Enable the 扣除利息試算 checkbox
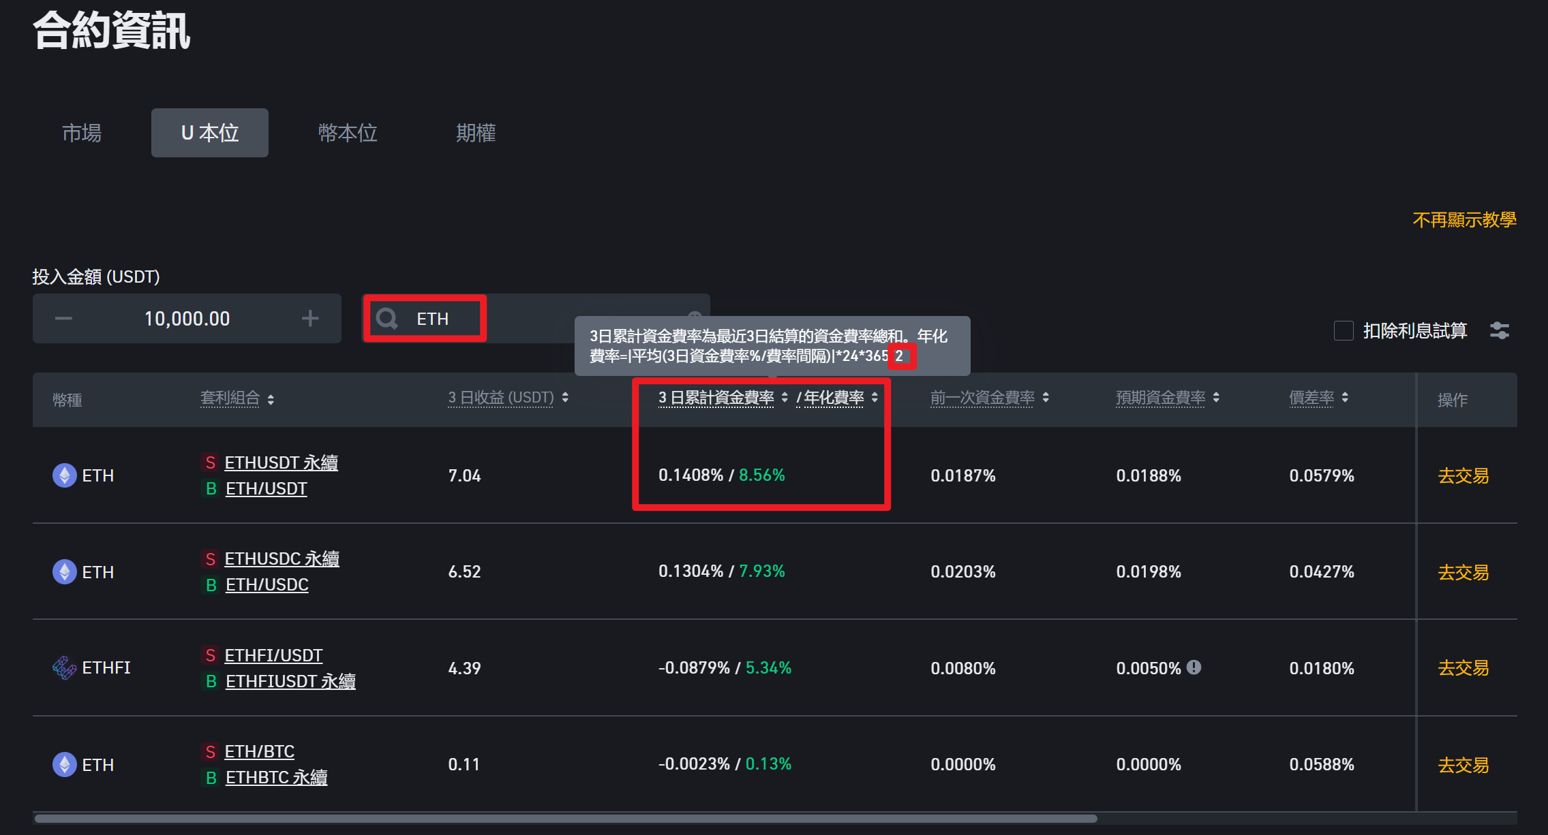The image size is (1548, 835). pyautogui.click(x=1343, y=331)
